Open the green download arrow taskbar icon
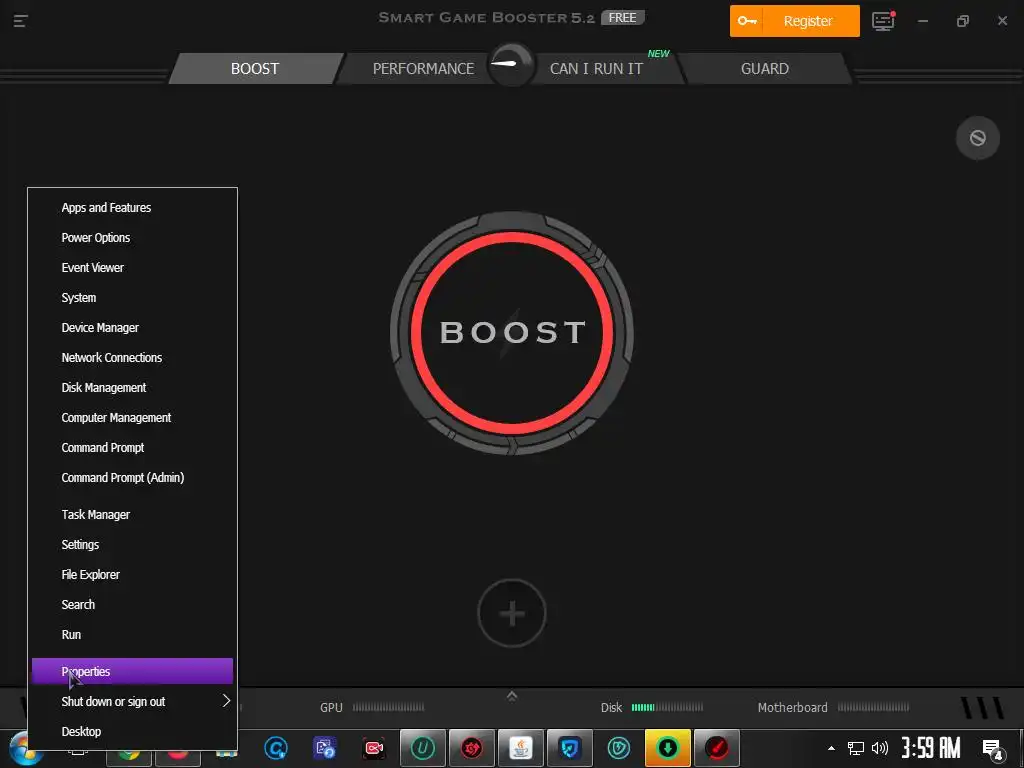 667,748
